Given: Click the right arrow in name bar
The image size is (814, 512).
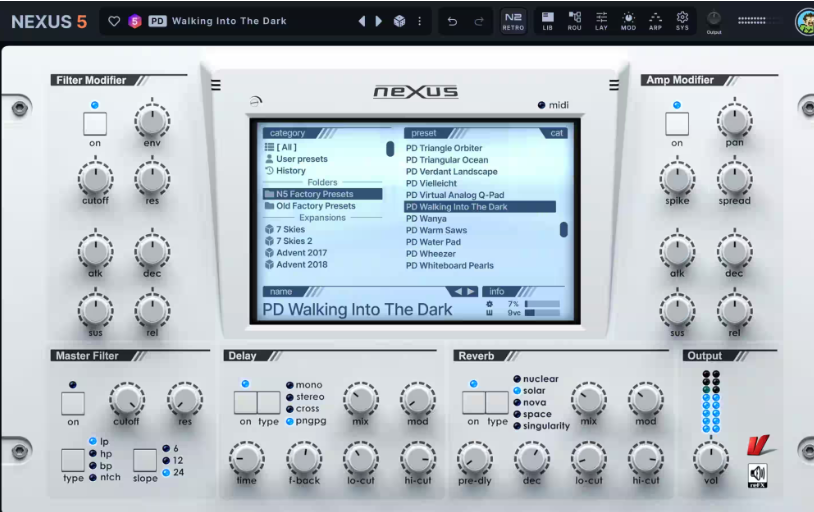Looking at the screenshot, I should pos(471,292).
